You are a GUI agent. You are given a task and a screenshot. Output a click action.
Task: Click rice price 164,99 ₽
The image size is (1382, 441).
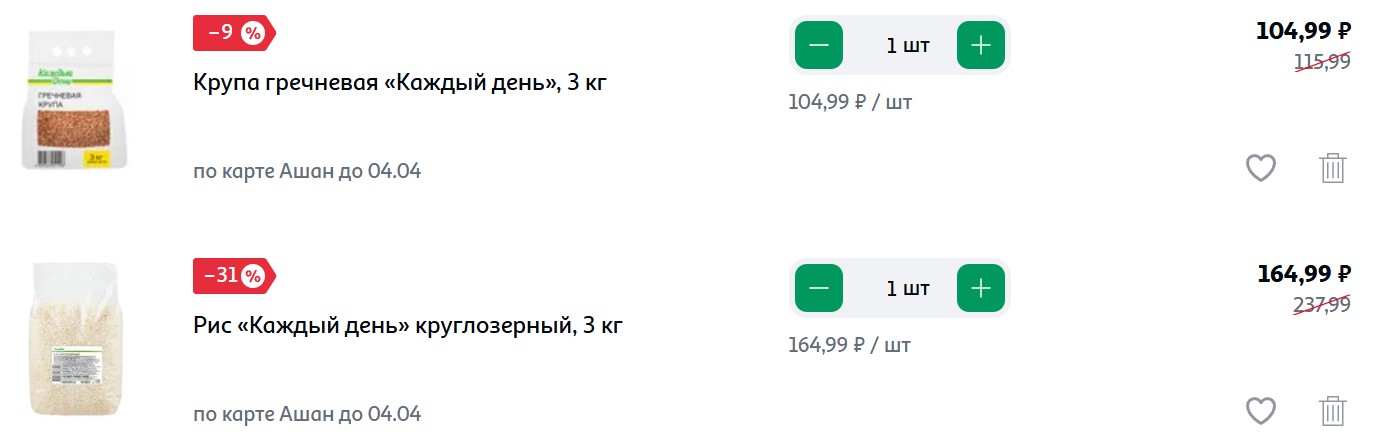coord(1304,274)
